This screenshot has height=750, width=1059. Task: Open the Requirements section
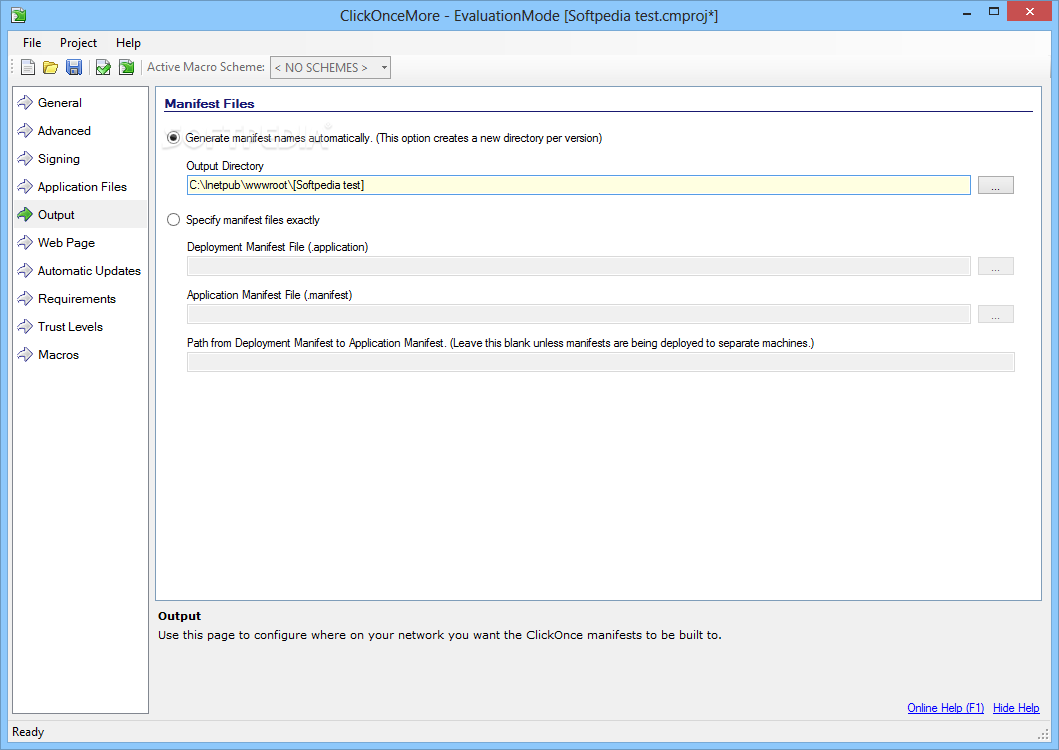point(77,299)
